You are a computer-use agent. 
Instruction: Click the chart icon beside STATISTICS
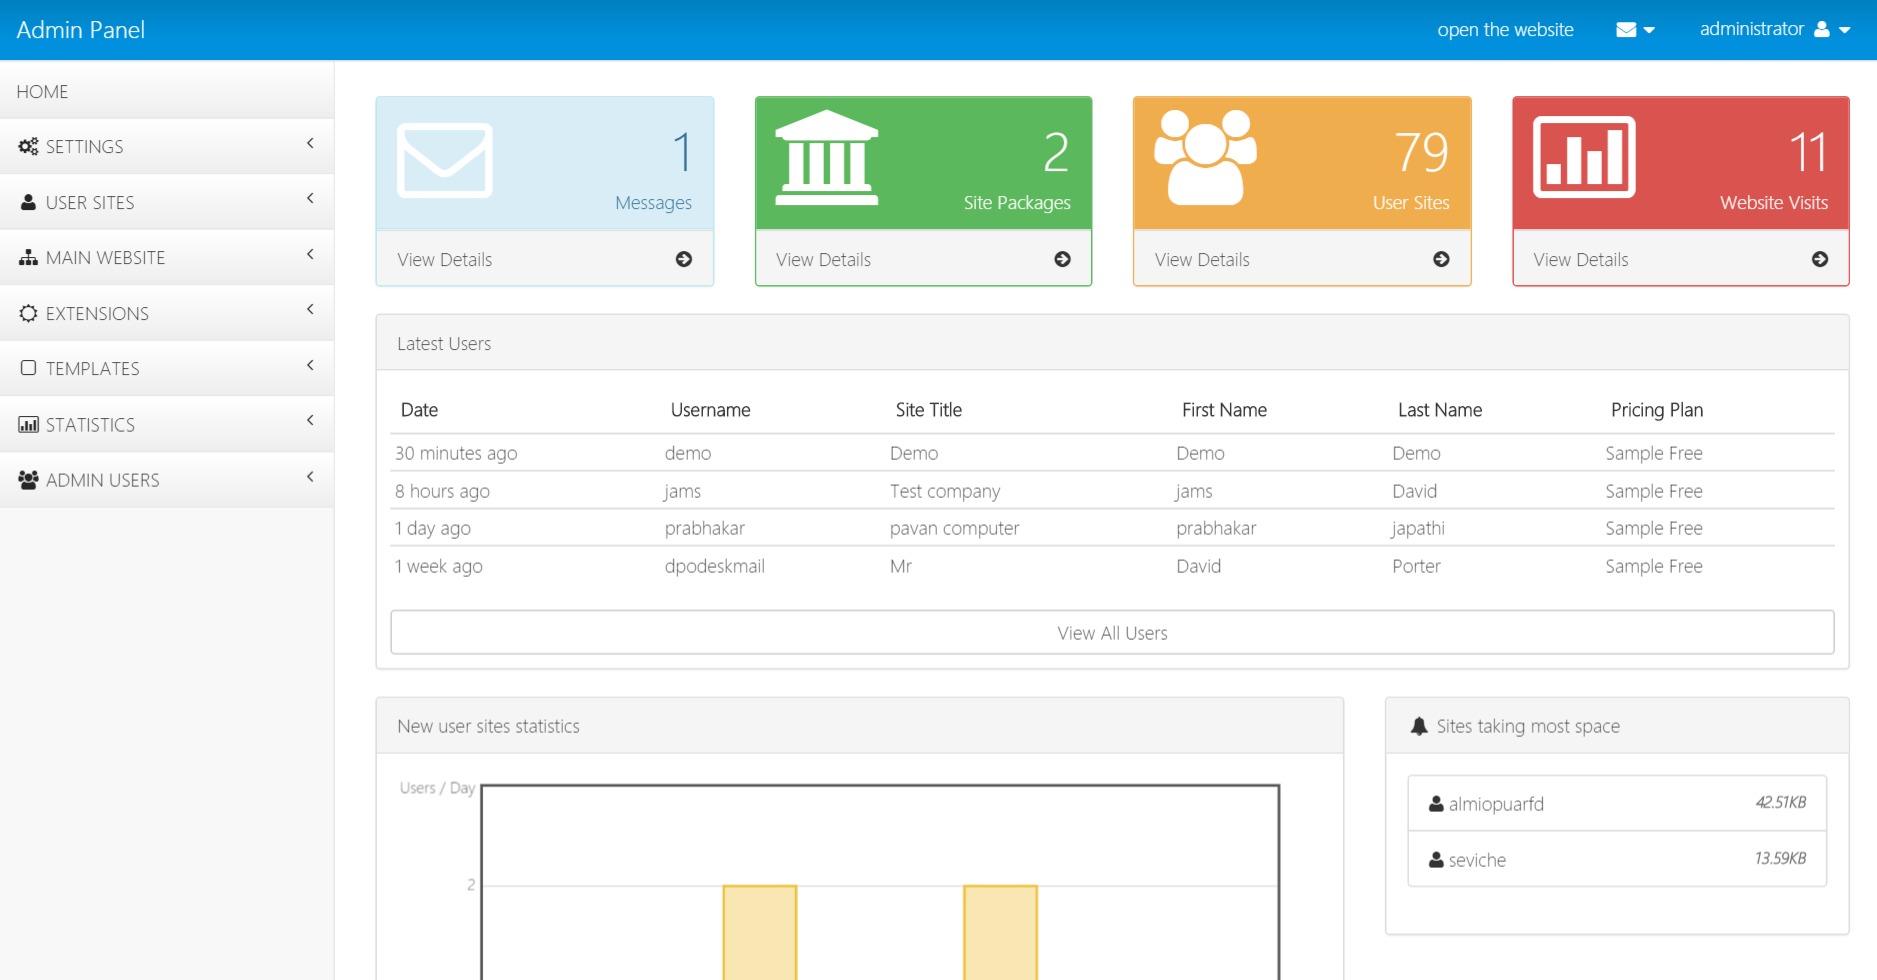tap(28, 424)
